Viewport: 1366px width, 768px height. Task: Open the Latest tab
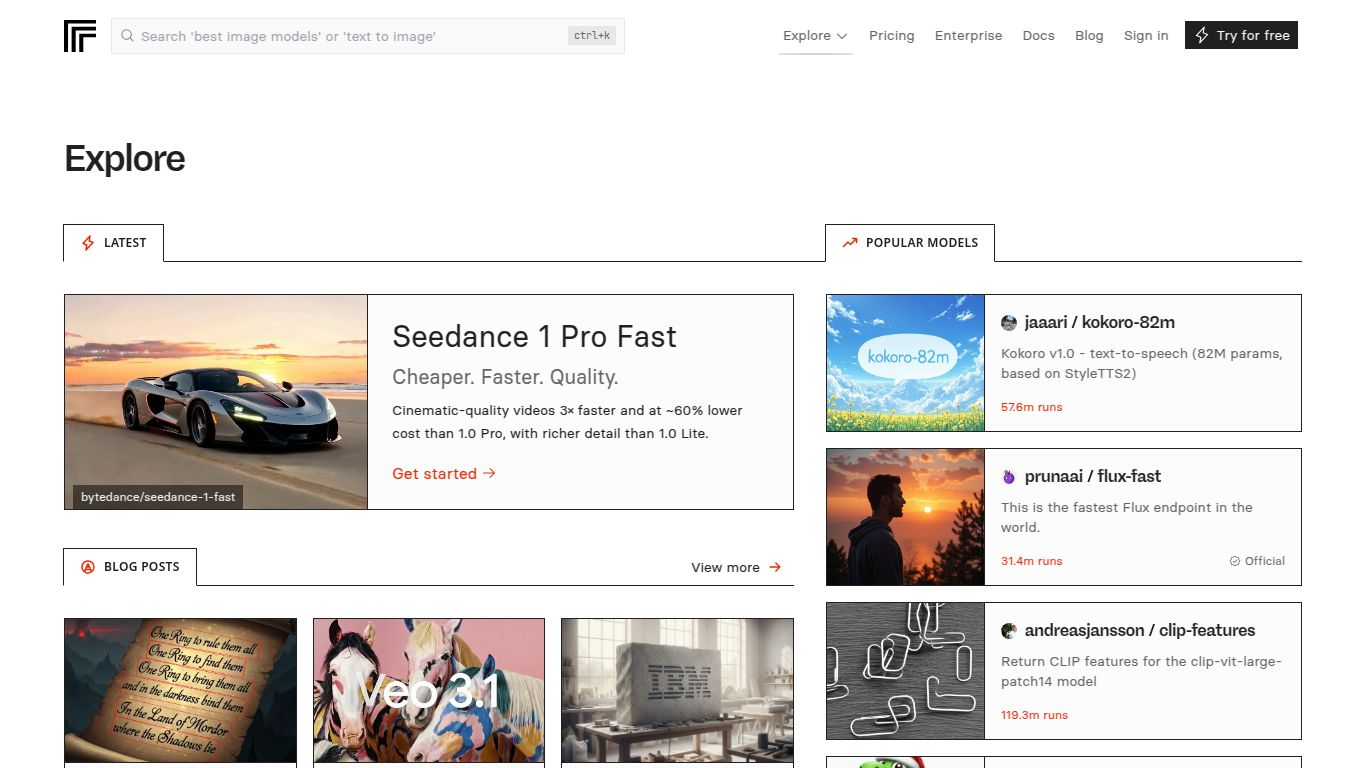(114, 243)
